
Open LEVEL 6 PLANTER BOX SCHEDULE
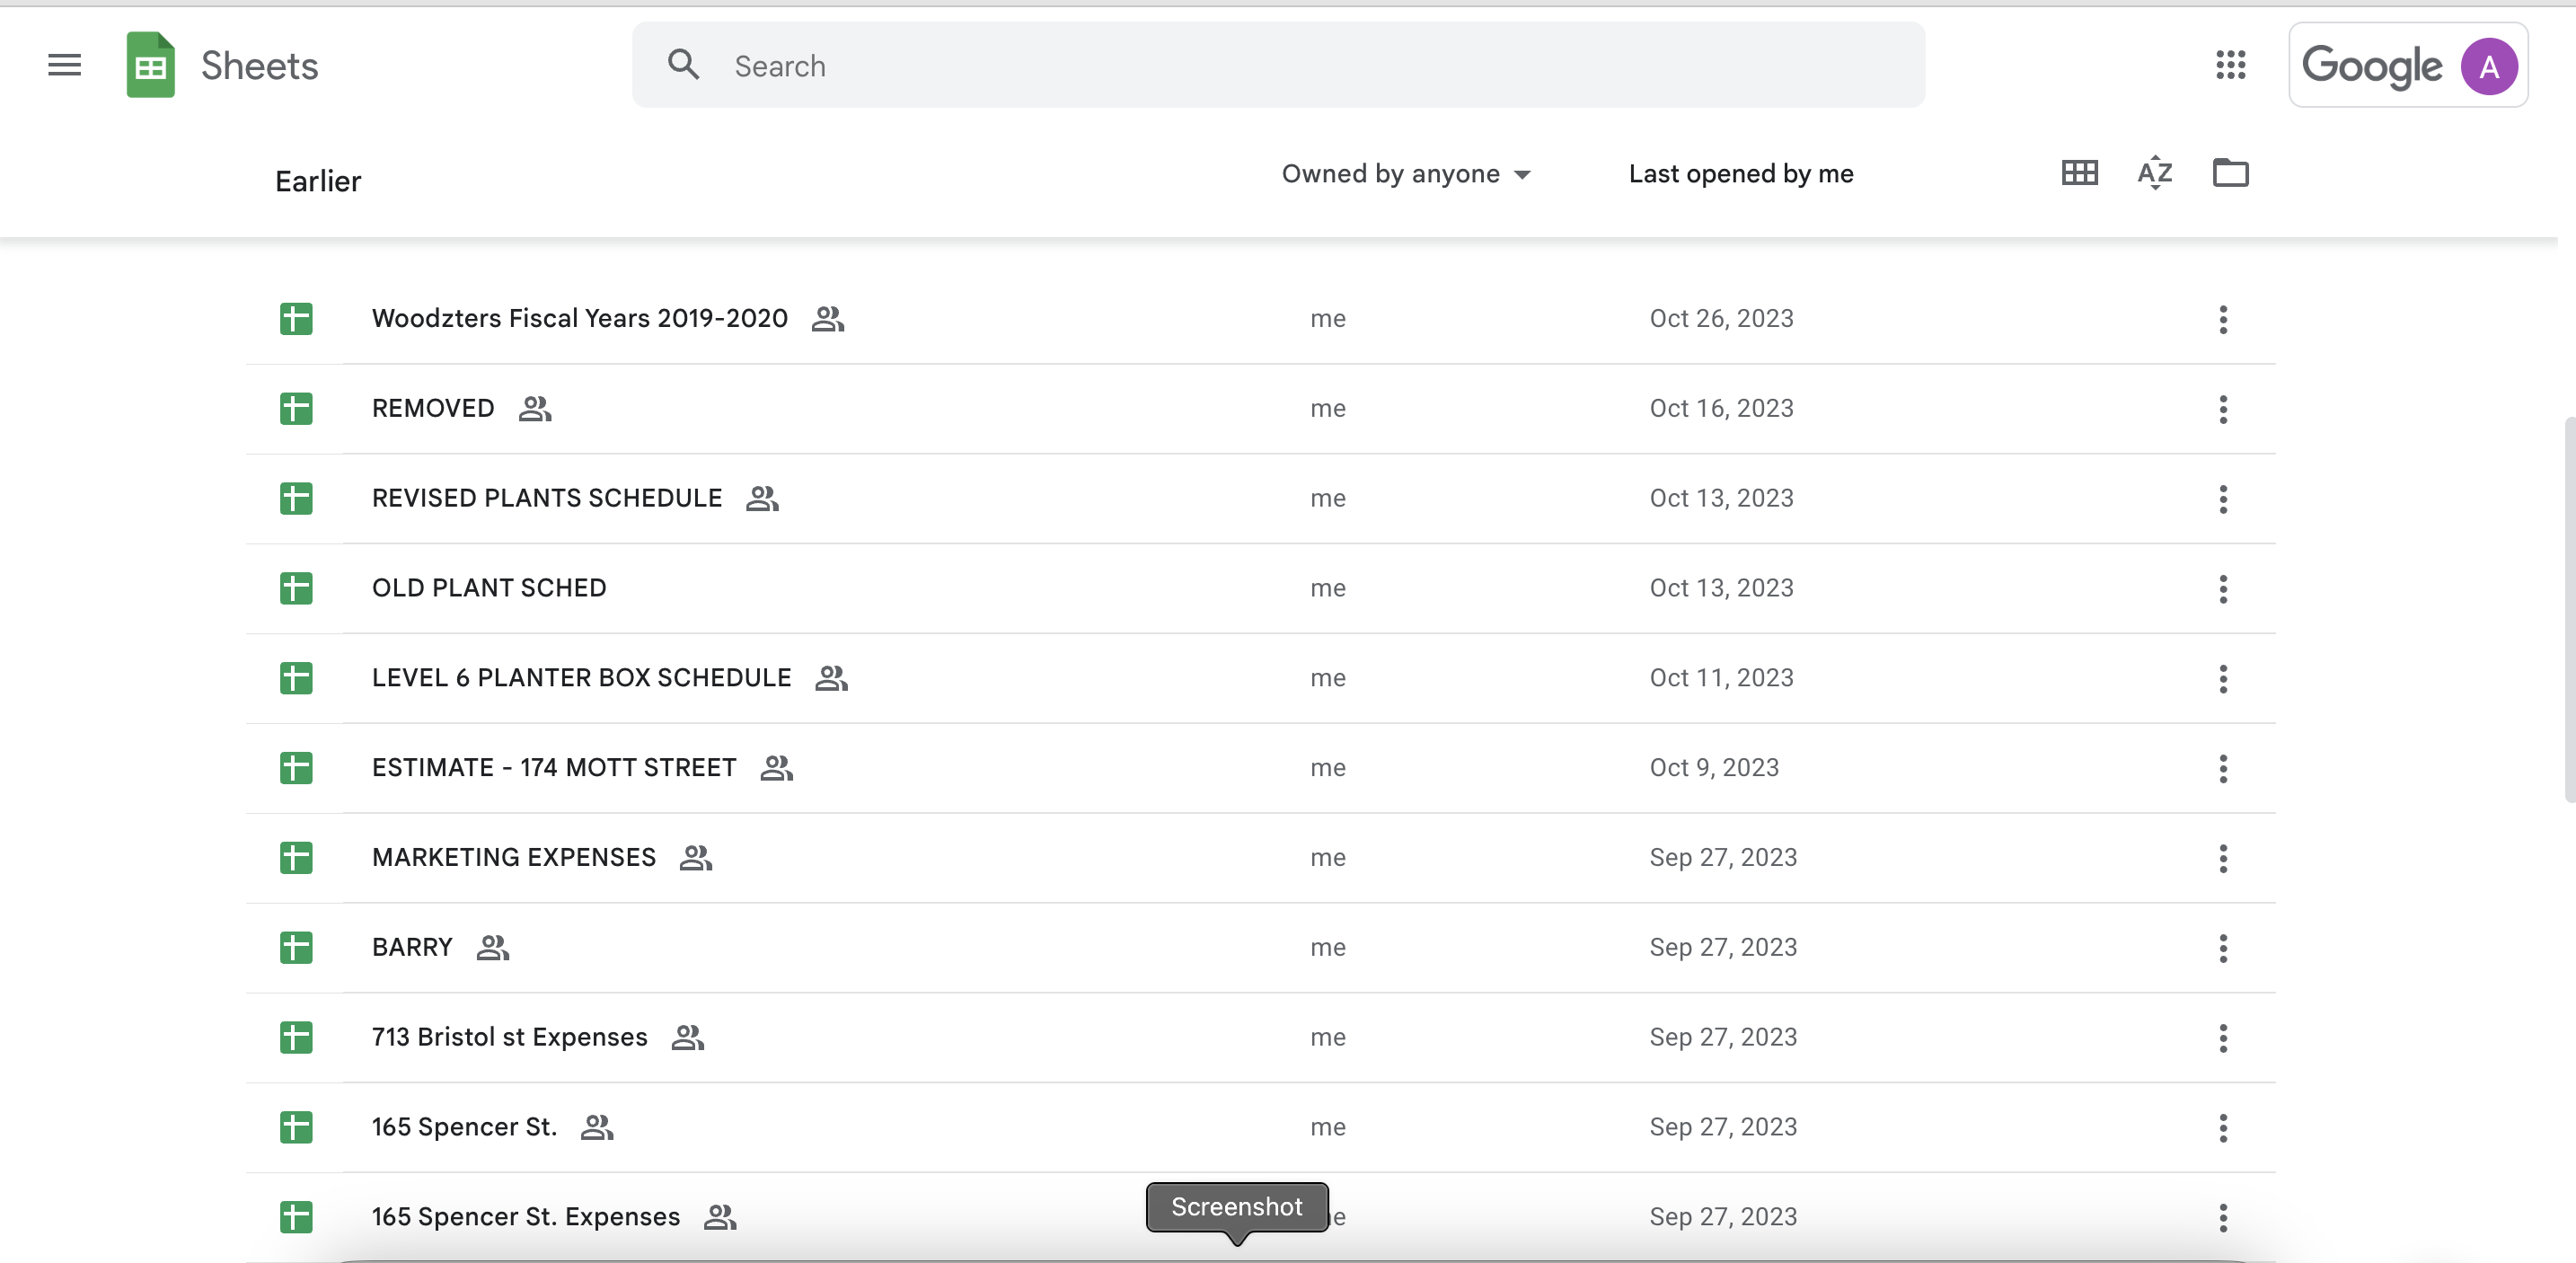581,678
